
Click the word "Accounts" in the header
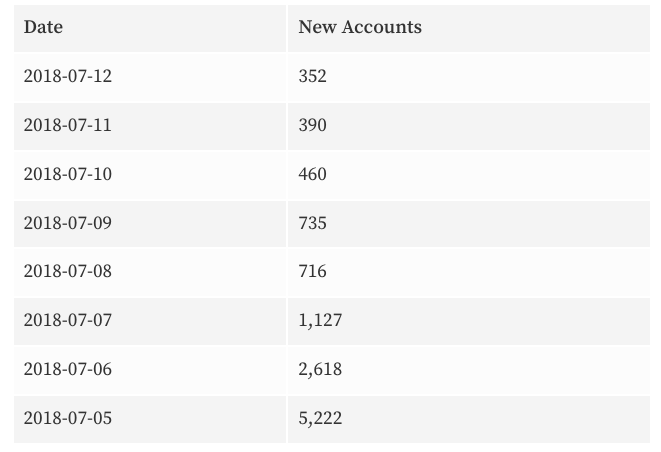pyautogui.click(x=382, y=27)
